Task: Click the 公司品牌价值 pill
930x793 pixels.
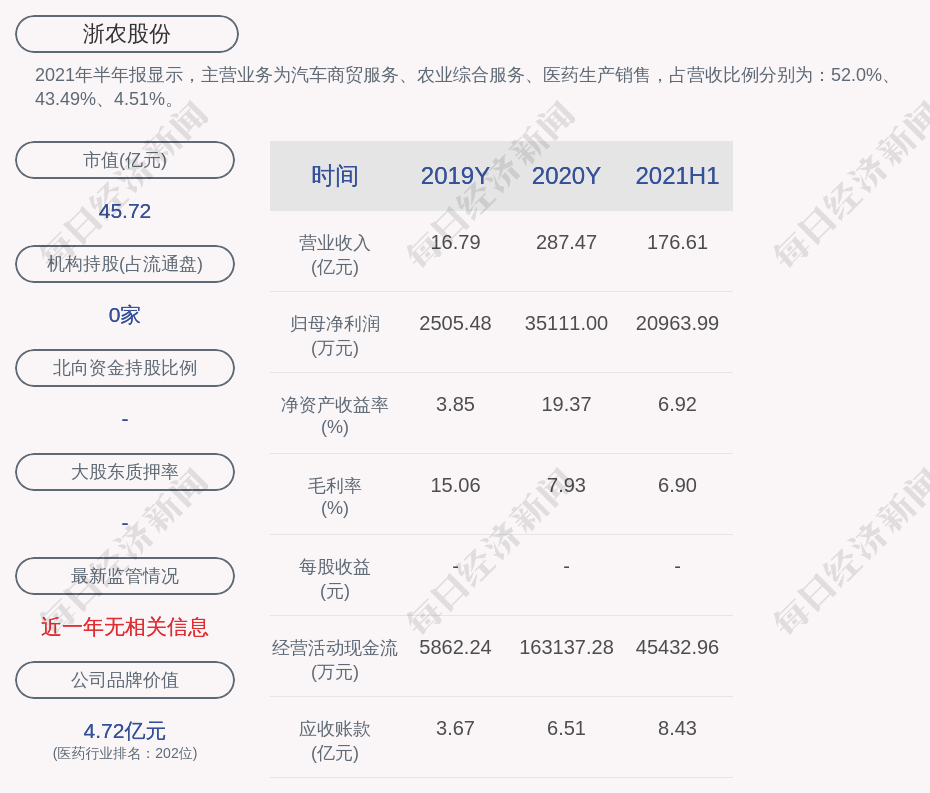Action: point(125,680)
